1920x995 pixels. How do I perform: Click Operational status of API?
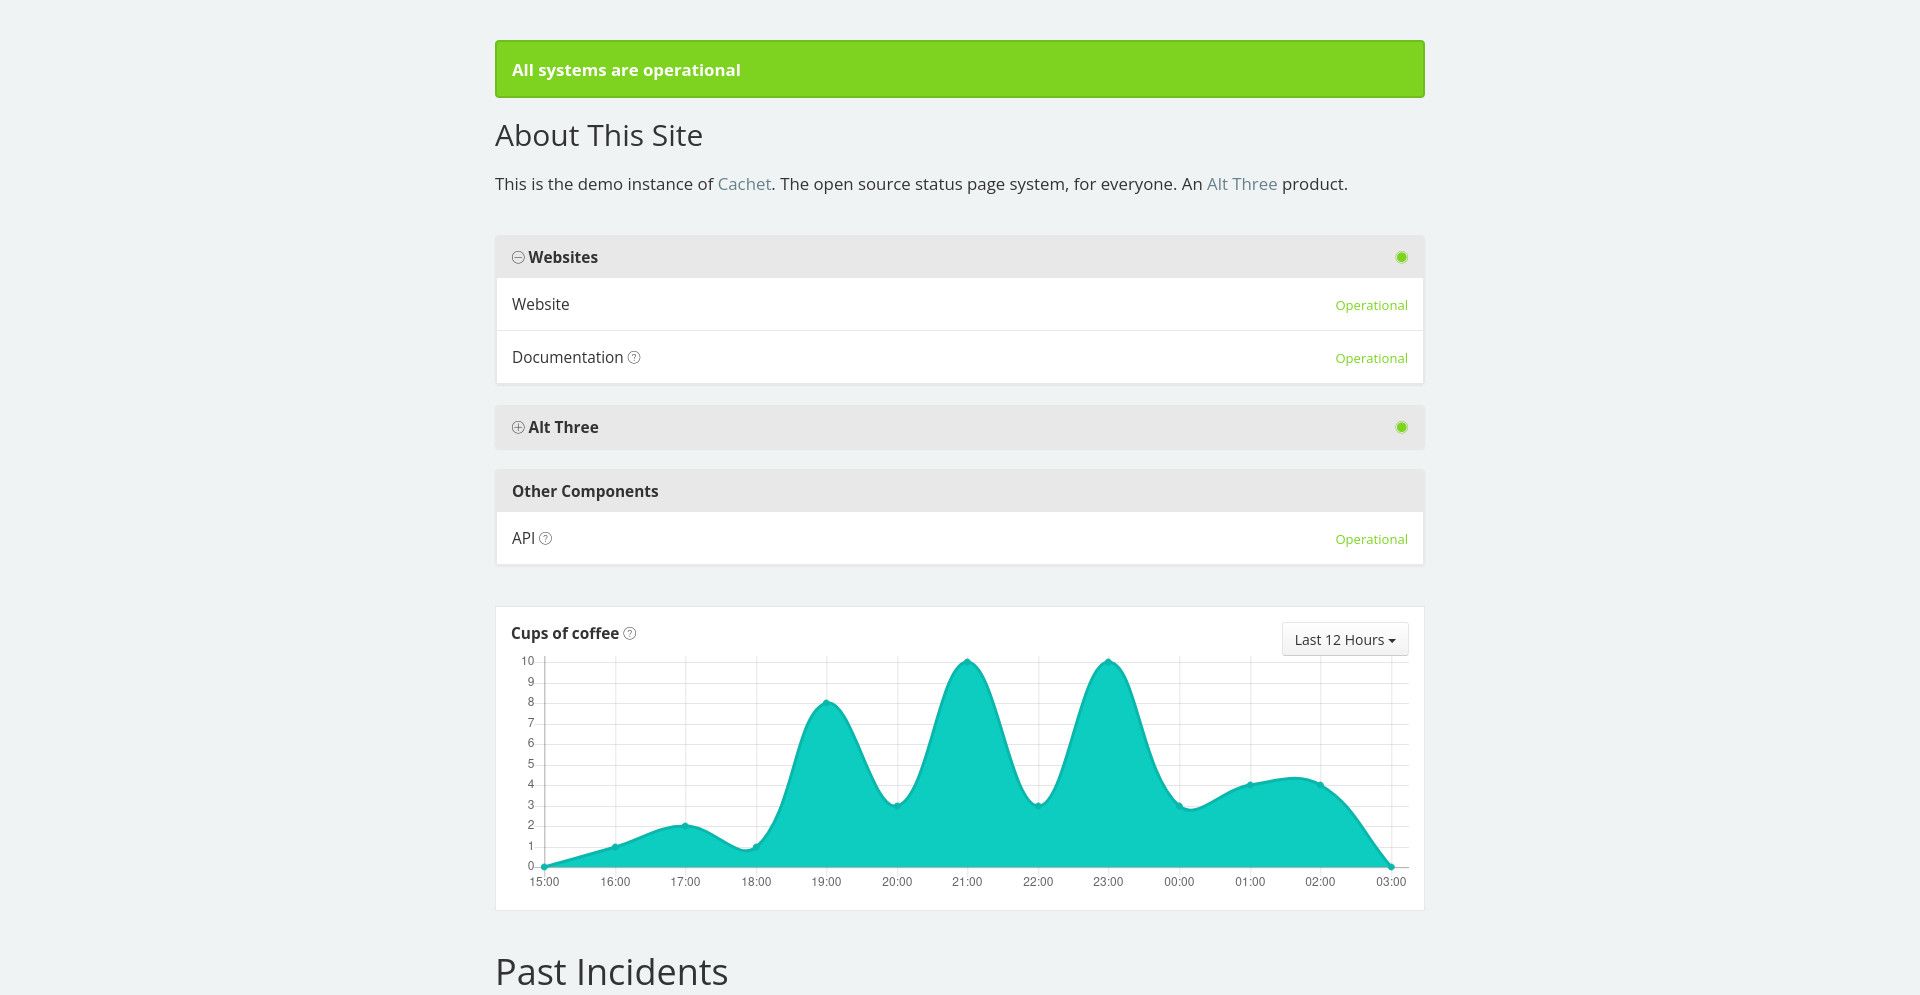pos(1371,539)
